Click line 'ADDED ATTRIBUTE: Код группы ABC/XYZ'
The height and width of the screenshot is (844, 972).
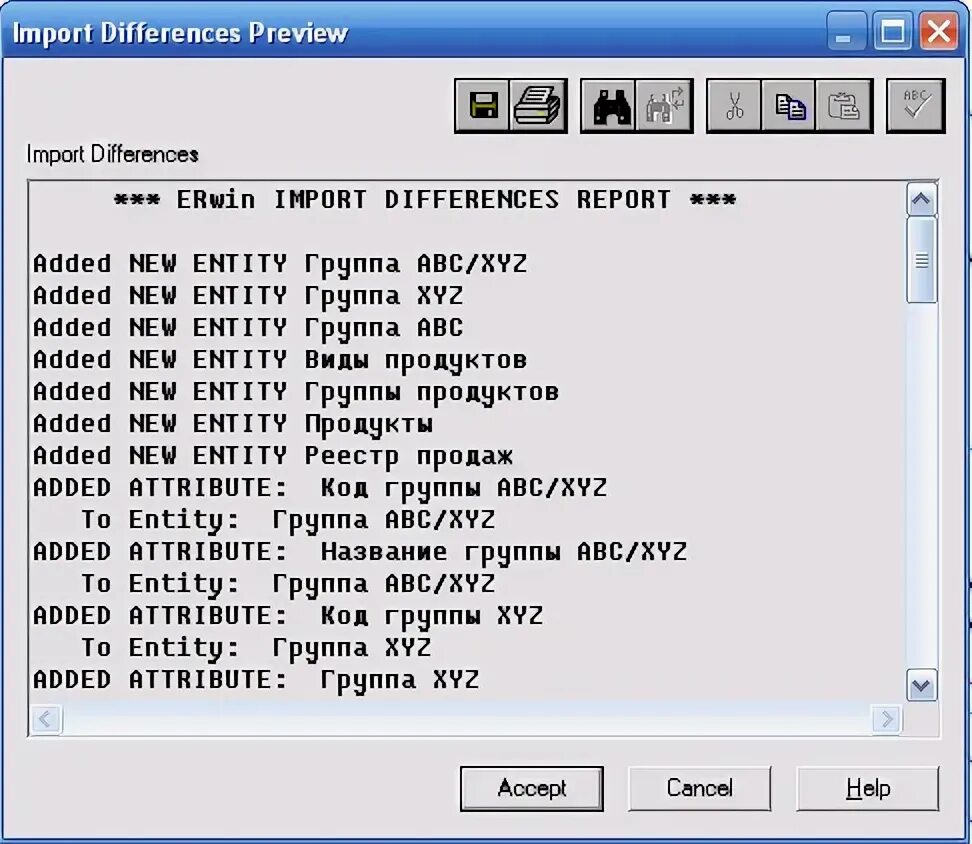[x=320, y=488]
